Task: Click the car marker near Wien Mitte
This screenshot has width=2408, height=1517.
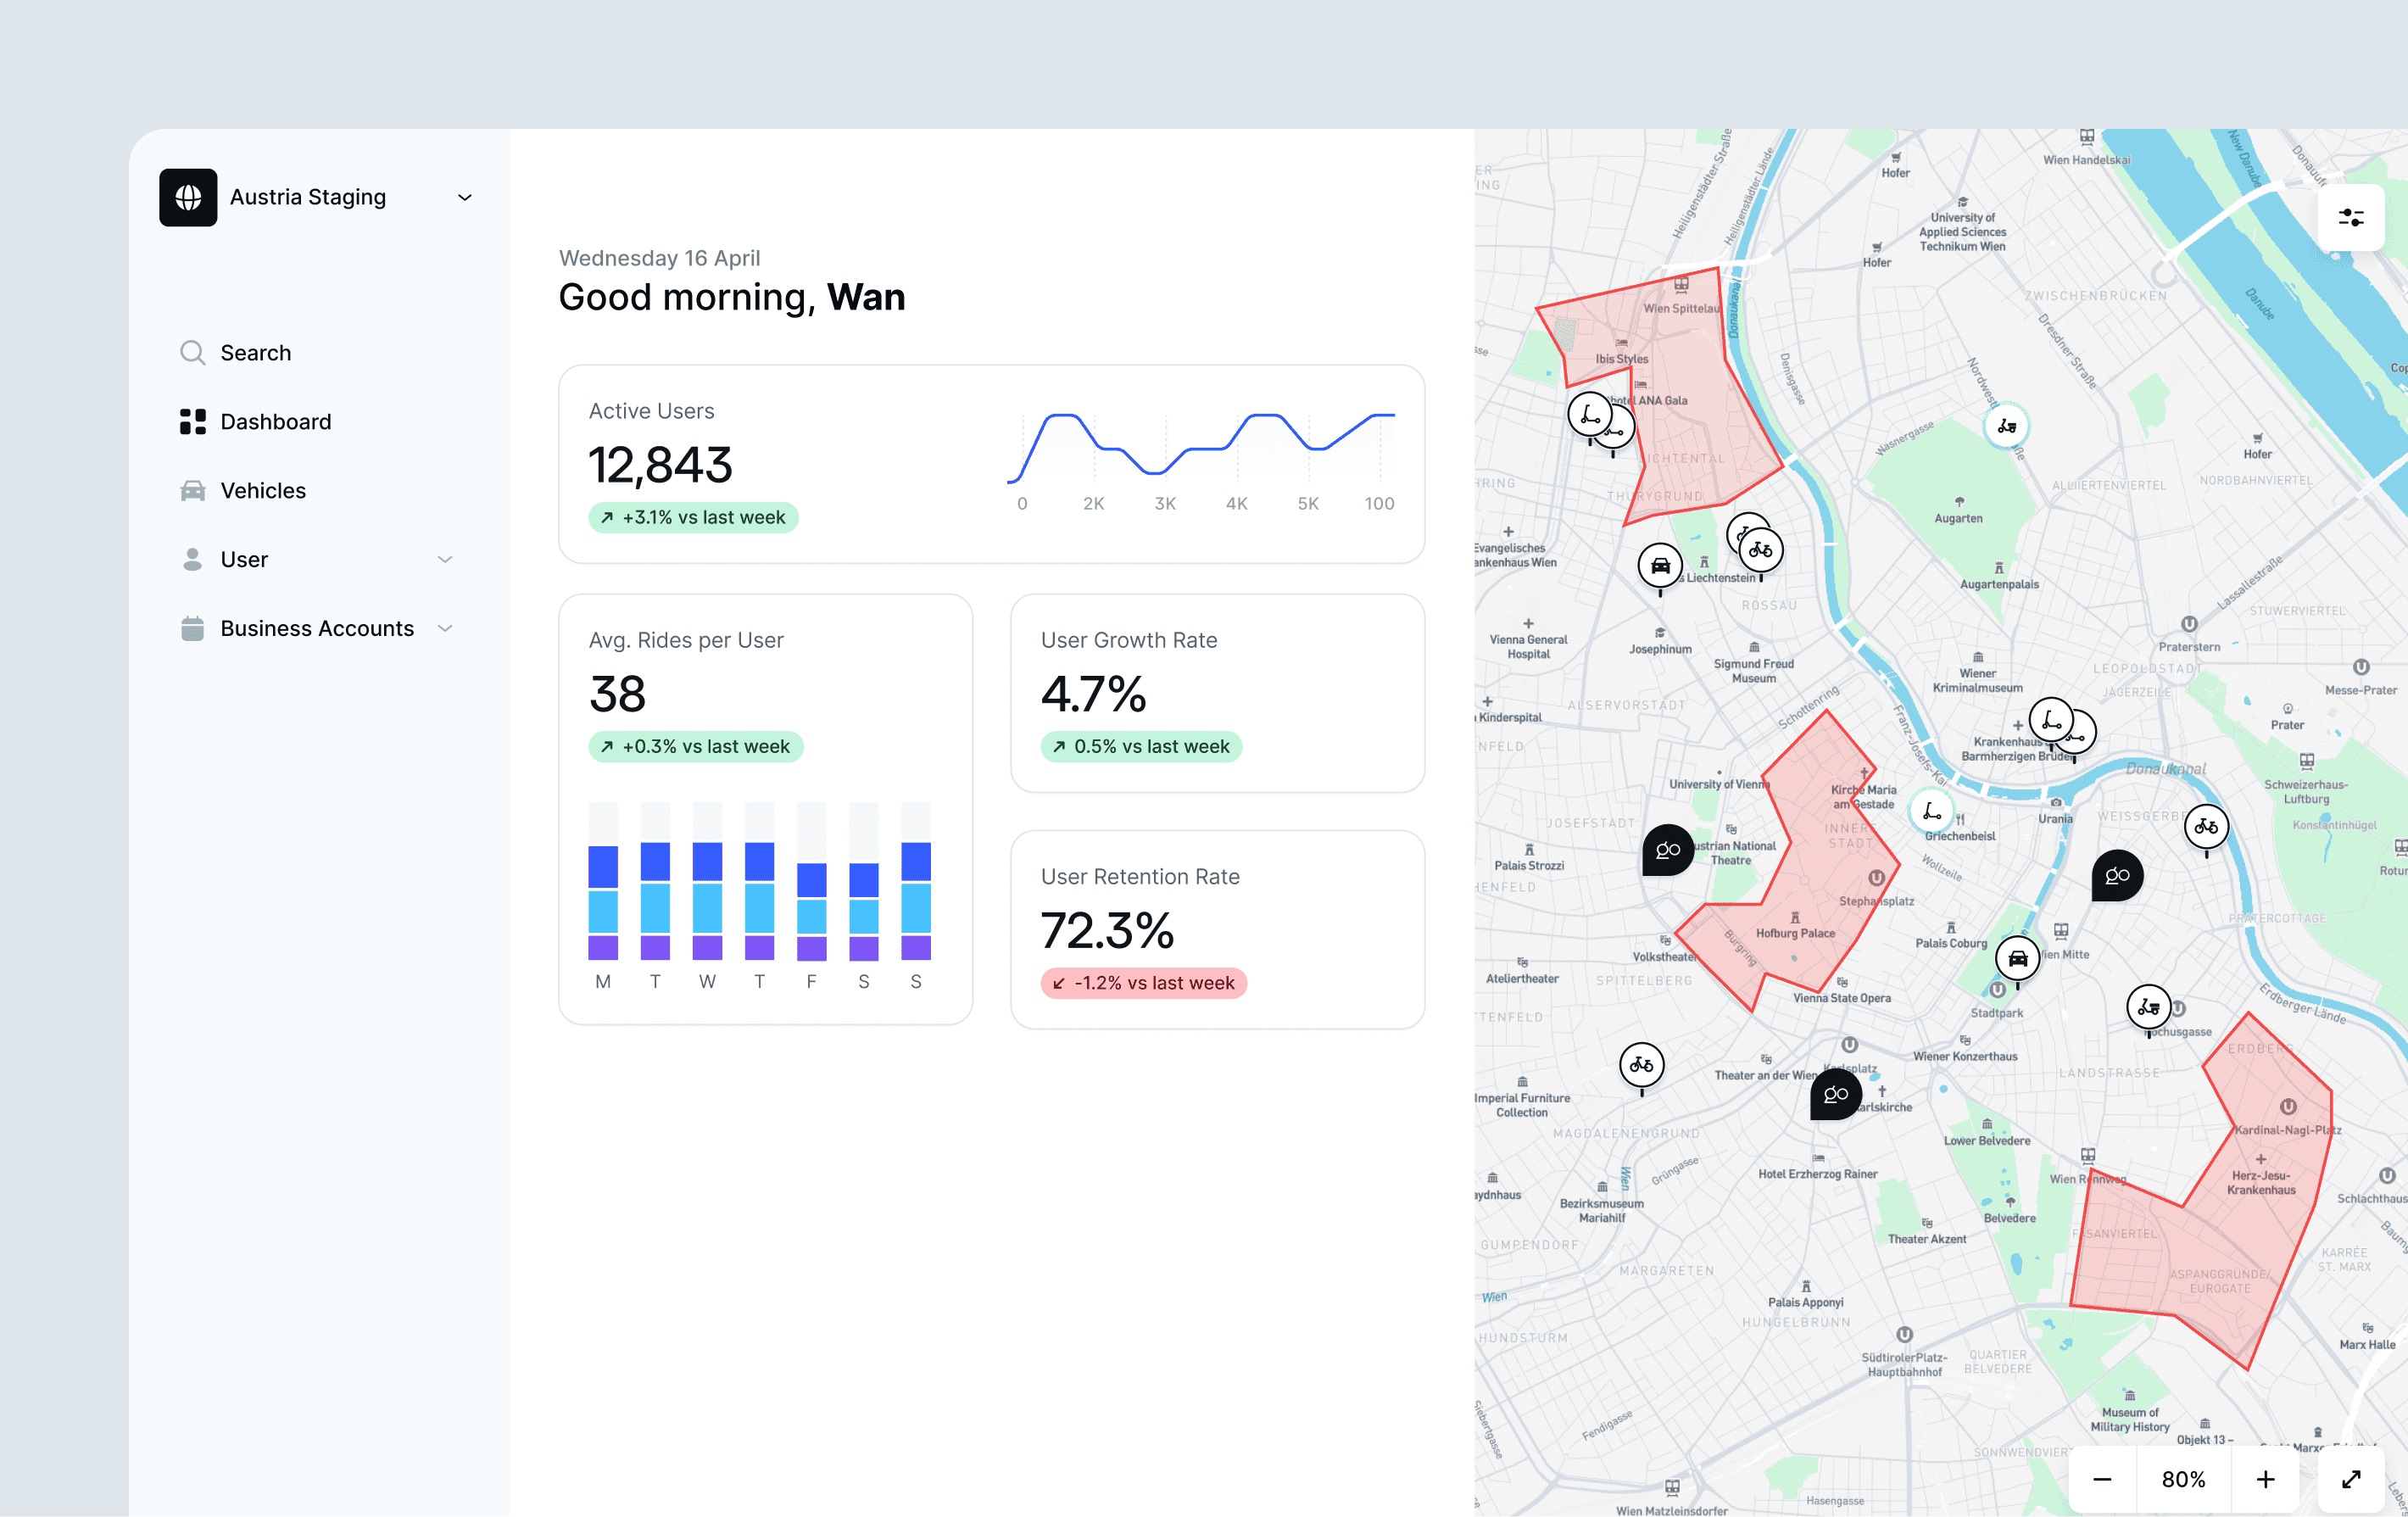Action: coord(2017,958)
